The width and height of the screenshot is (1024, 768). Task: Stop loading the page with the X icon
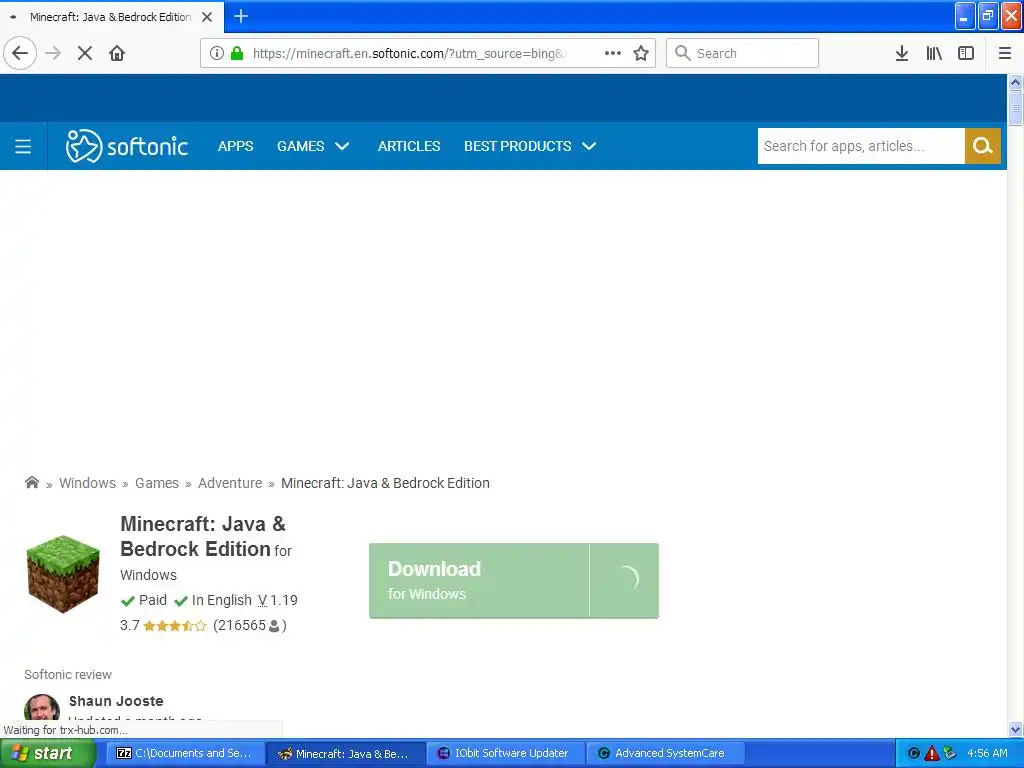coord(85,54)
